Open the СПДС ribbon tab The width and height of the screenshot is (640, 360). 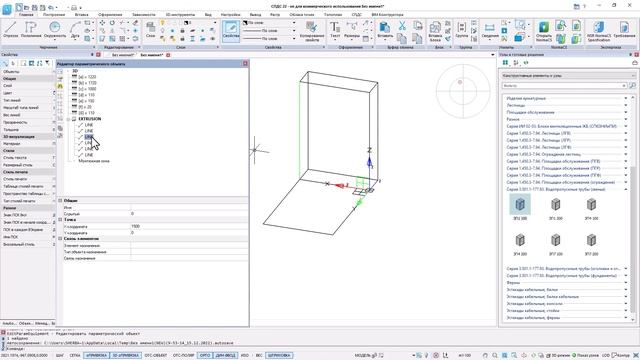point(356,15)
